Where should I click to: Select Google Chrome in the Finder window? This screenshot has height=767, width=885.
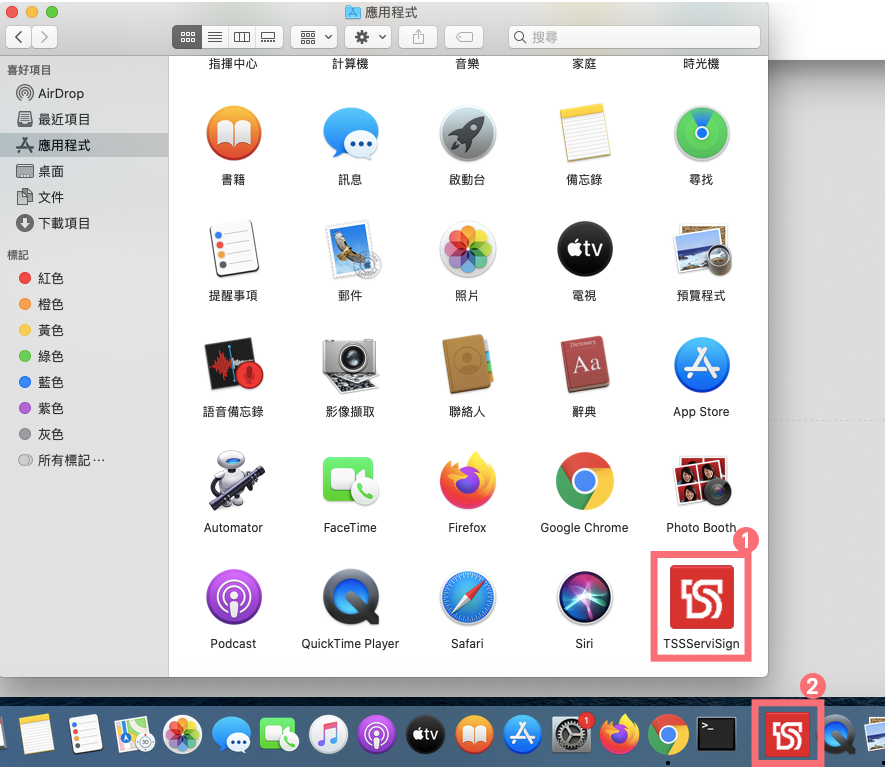(x=585, y=481)
